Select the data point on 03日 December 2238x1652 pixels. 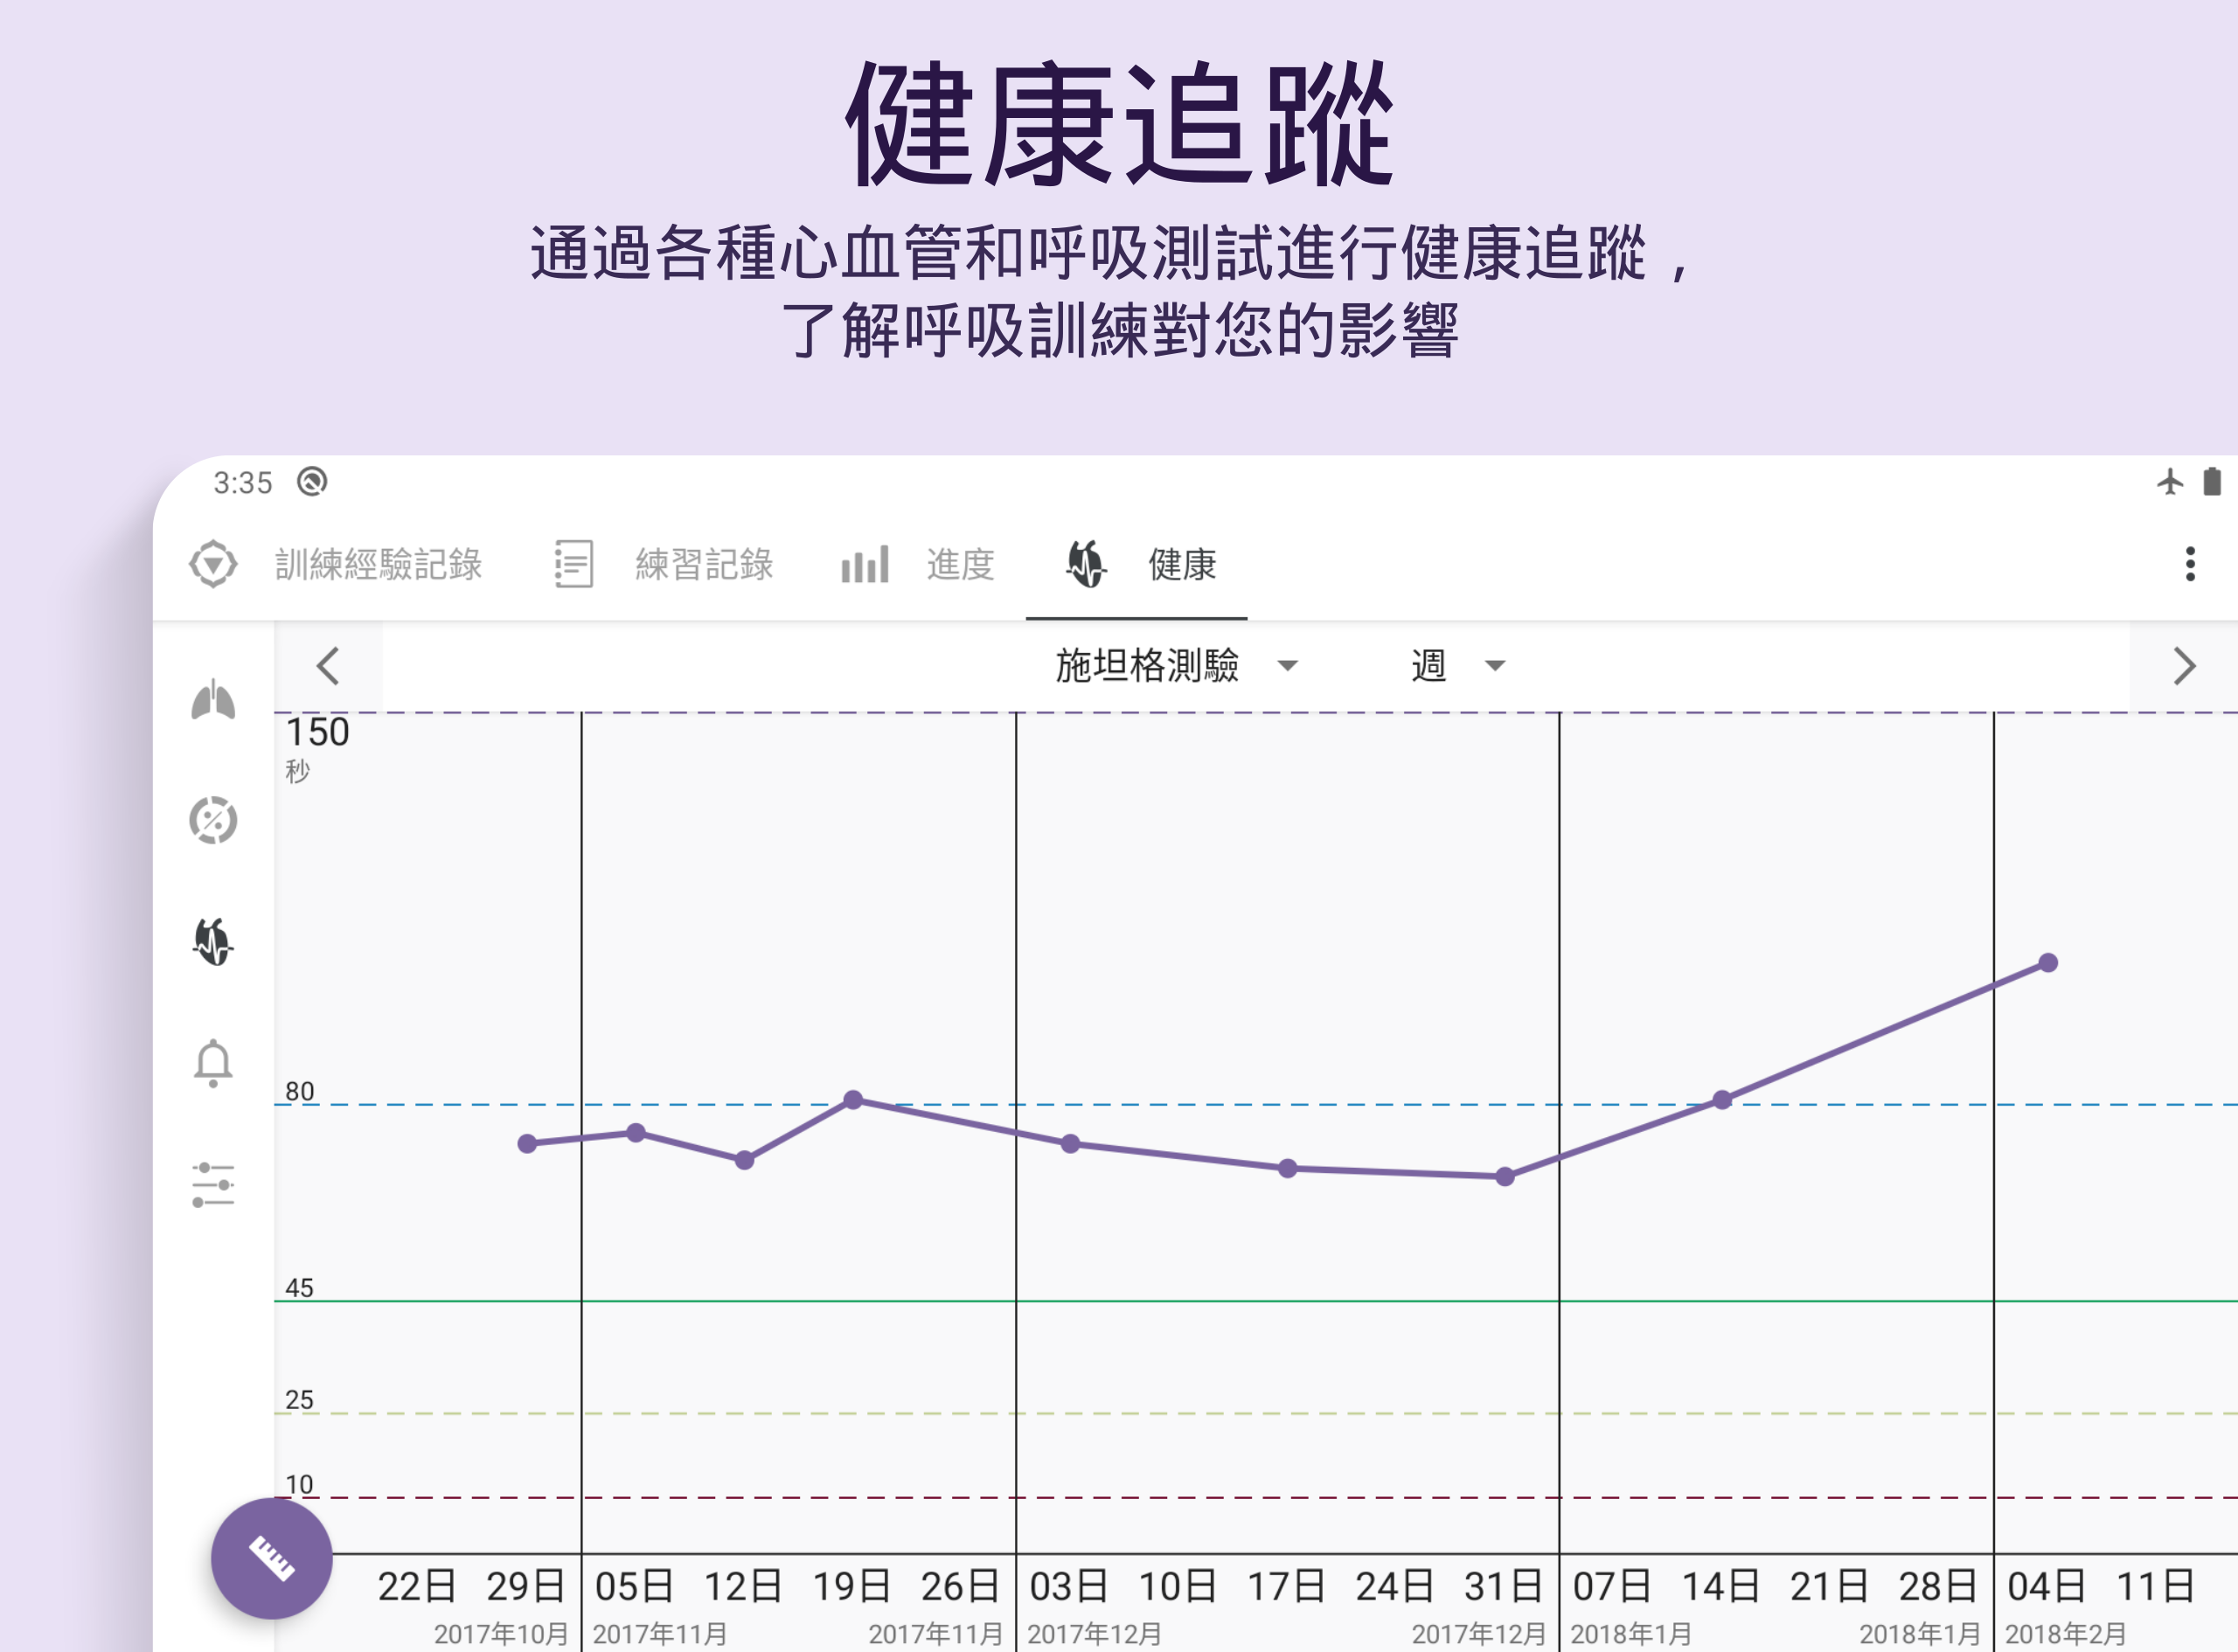click(x=1070, y=1143)
